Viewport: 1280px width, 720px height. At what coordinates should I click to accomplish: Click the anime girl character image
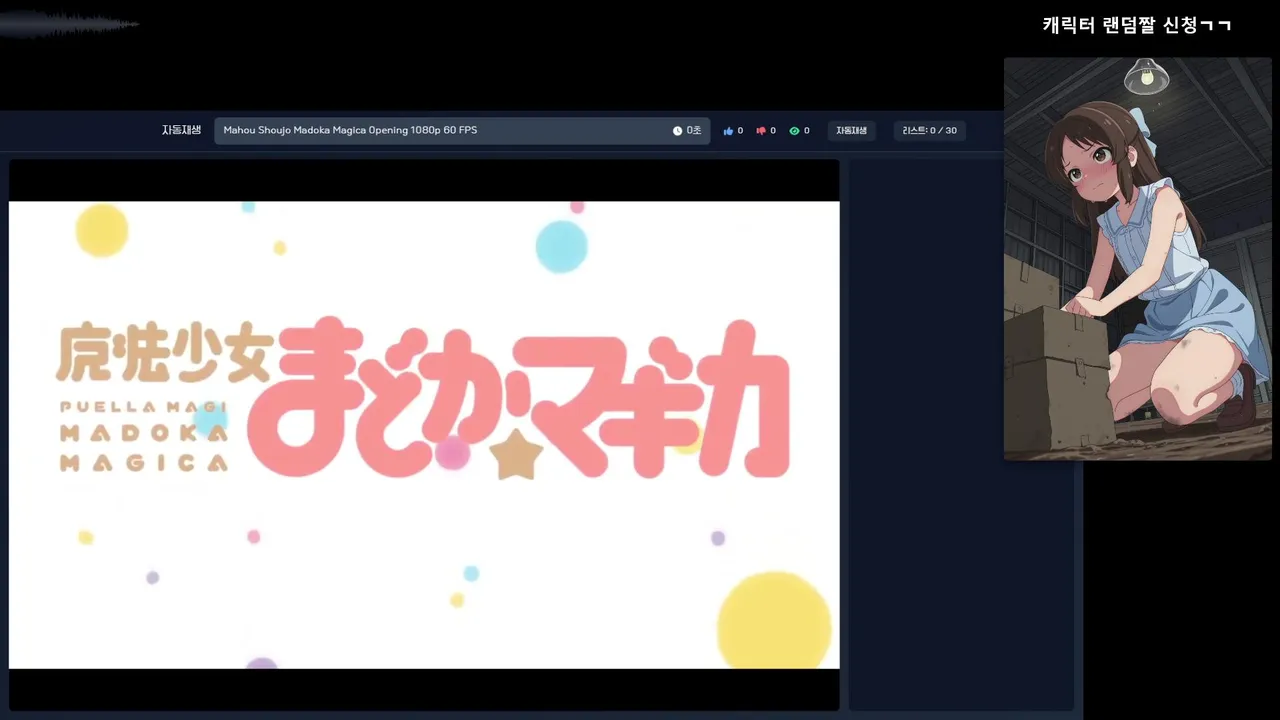coord(1138,259)
